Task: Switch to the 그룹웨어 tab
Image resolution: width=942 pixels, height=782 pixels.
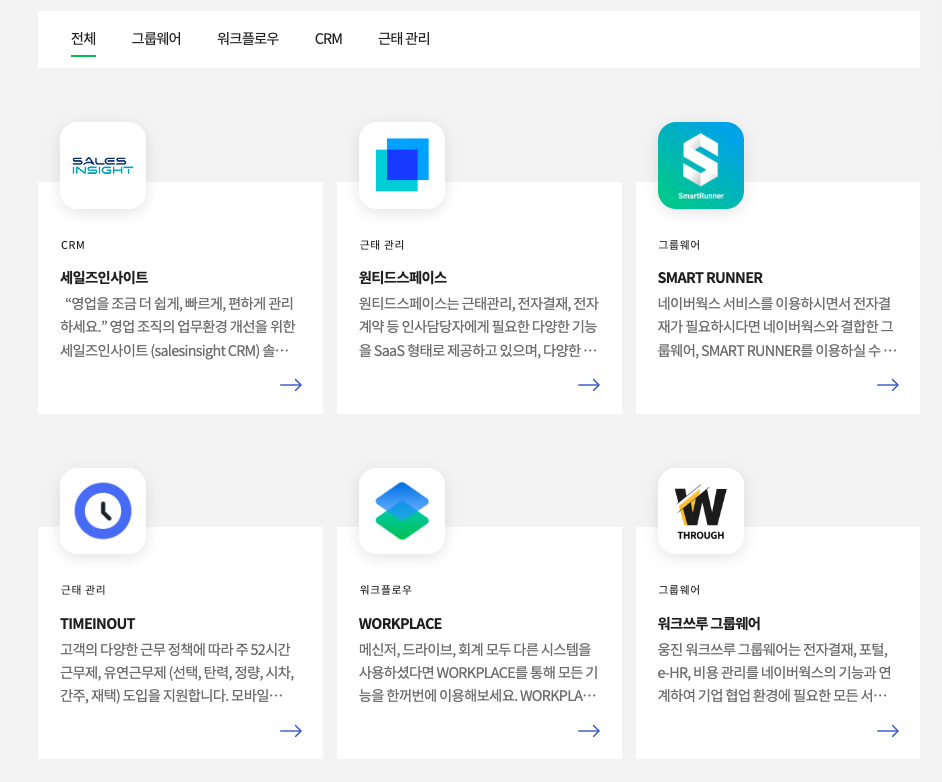Action: (x=156, y=39)
